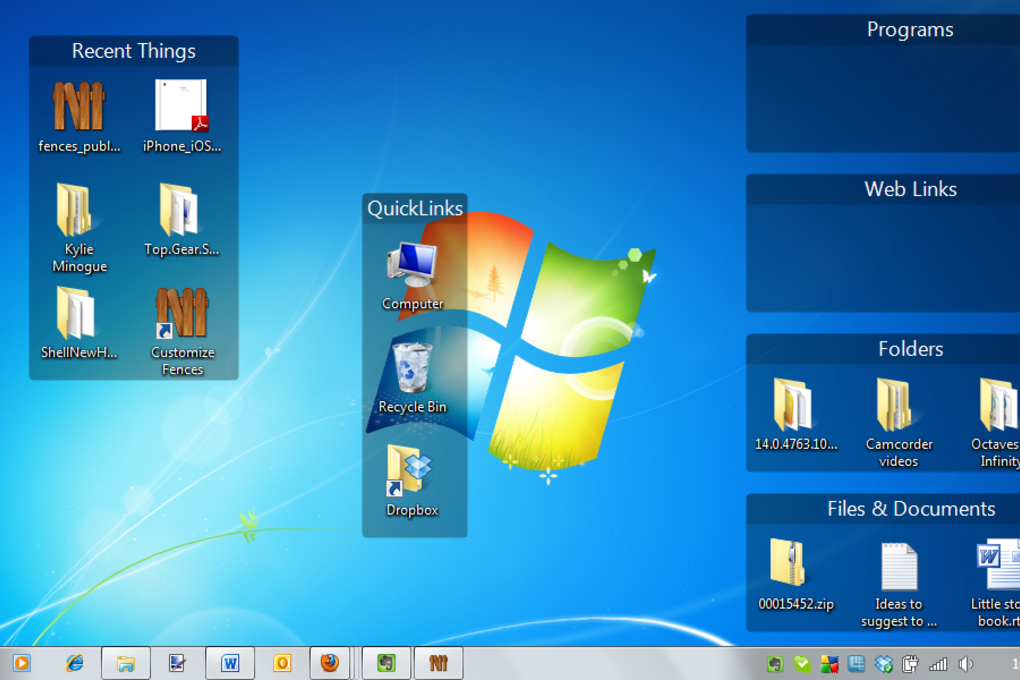Launch Windows Media Player from taskbar

click(21, 663)
